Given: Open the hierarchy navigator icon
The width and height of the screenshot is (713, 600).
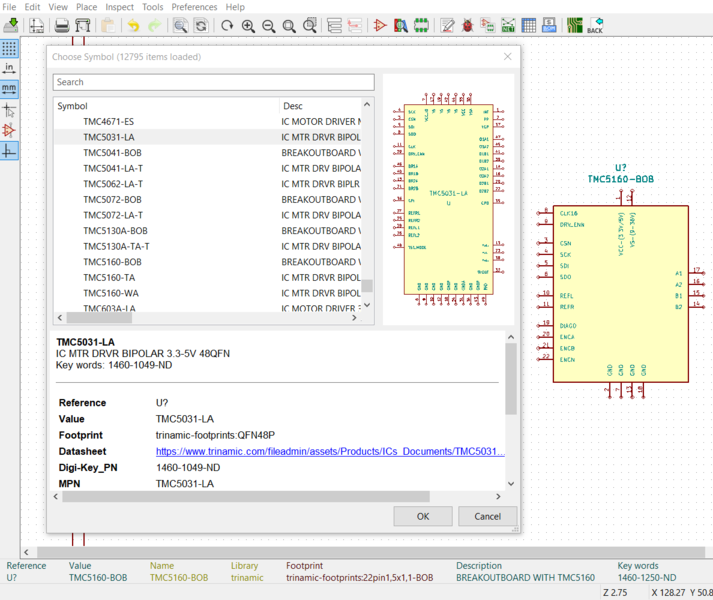Looking at the screenshot, I should click(x=335, y=25).
